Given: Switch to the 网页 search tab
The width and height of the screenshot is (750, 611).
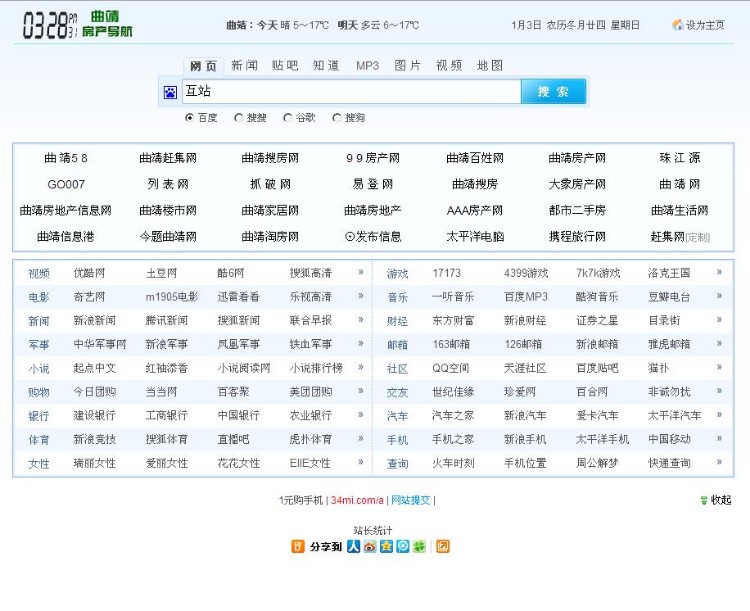Looking at the screenshot, I should [x=204, y=66].
